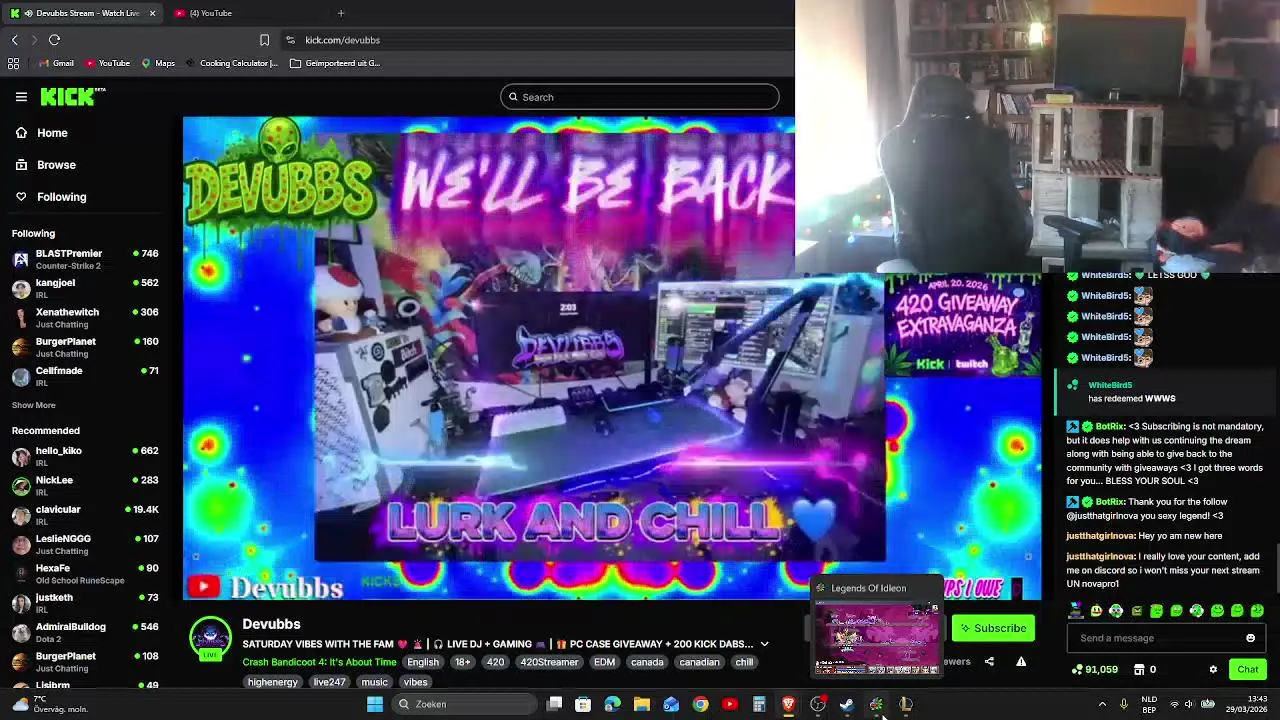
Task: Click the video stream player
Action: tap(612, 358)
